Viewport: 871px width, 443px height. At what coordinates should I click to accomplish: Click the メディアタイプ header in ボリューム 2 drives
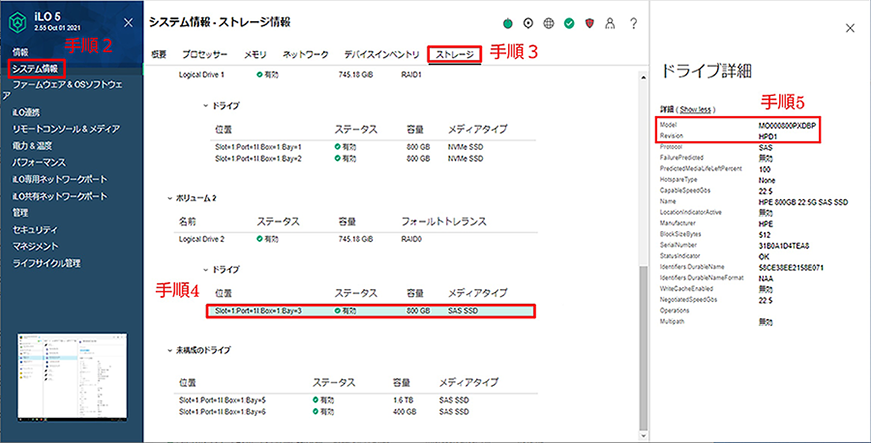click(477, 293)
